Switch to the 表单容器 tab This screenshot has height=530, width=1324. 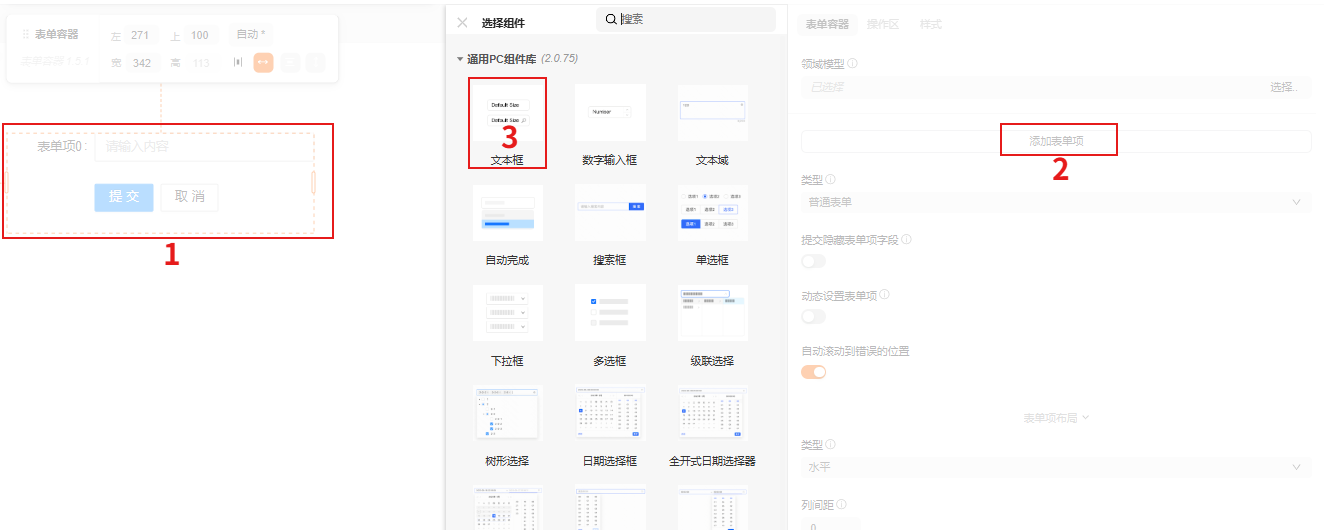pyautogui.click(x=827, y=24)
